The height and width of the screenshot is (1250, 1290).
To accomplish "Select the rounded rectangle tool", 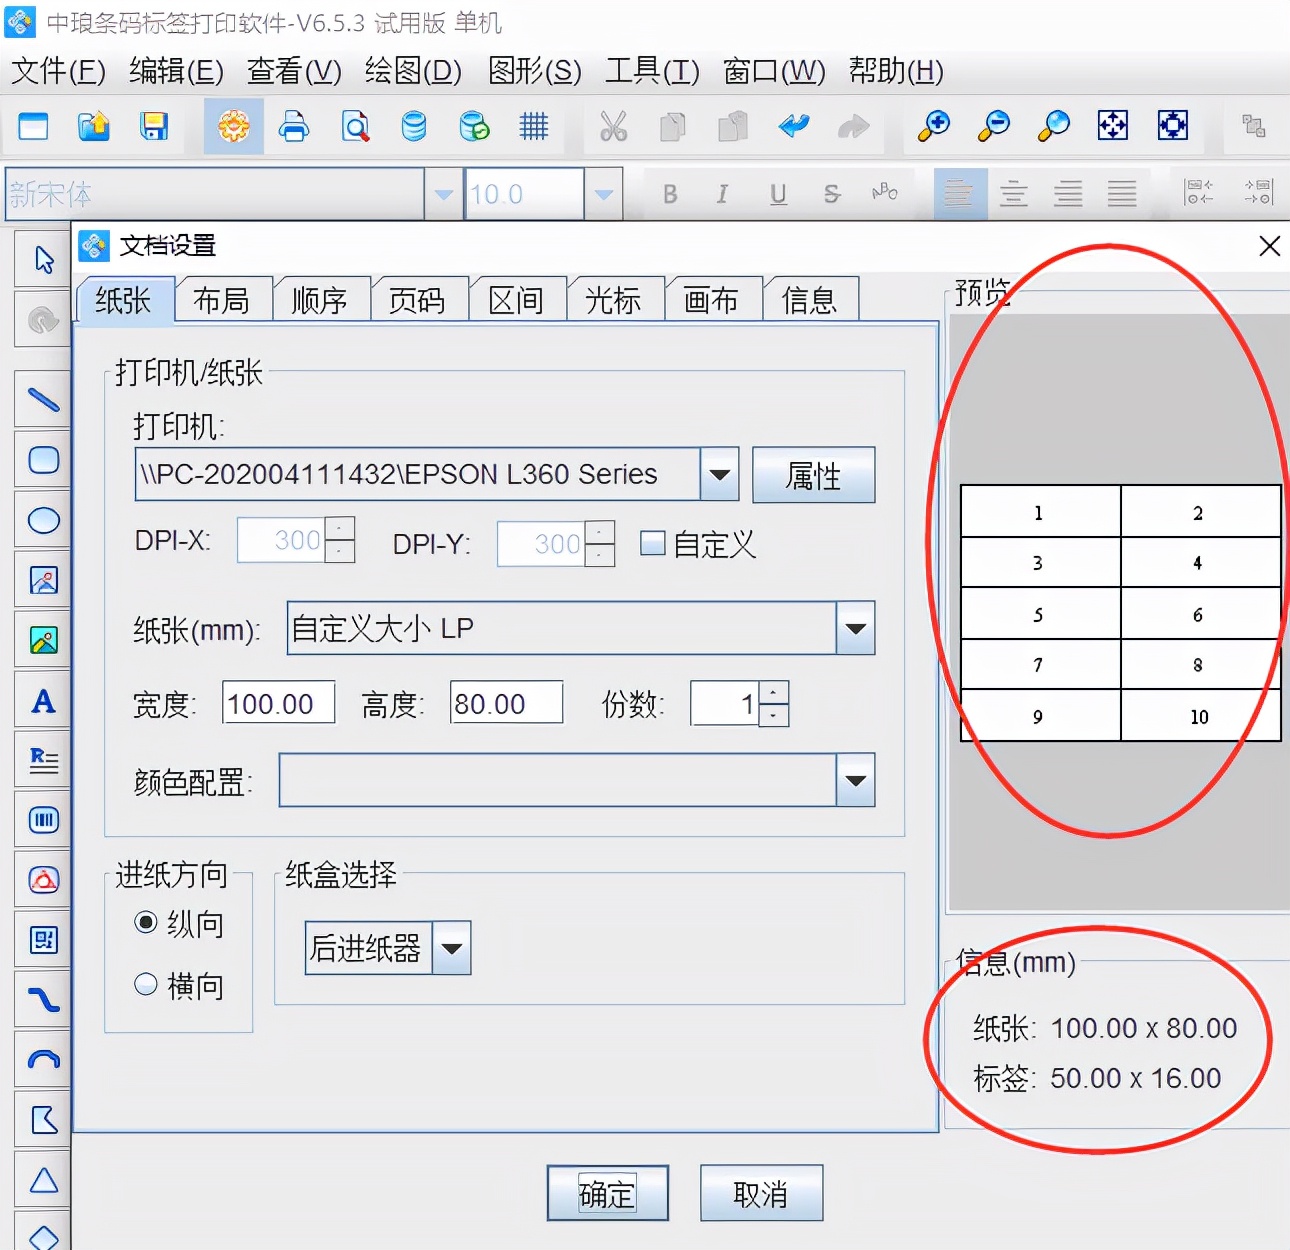I will point(43,460).
